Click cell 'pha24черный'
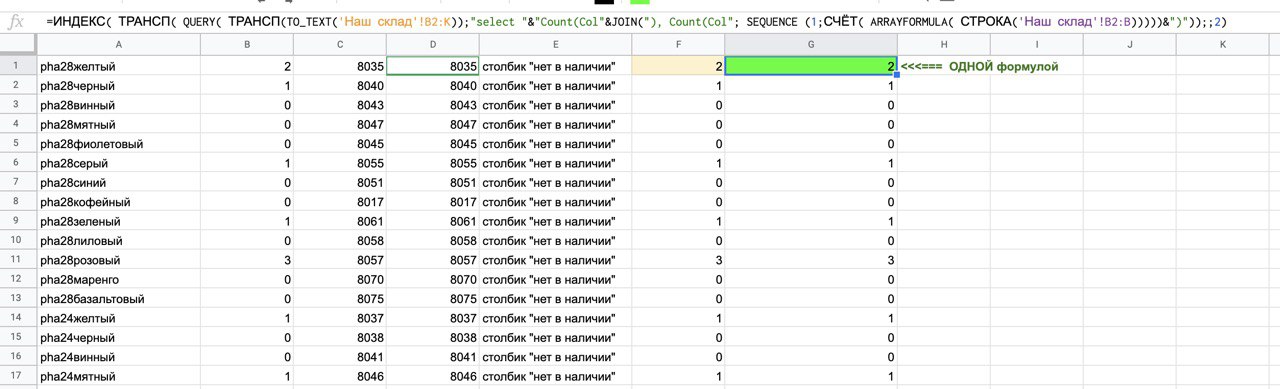The image size is (1280, 389). [x=119, y=337]
